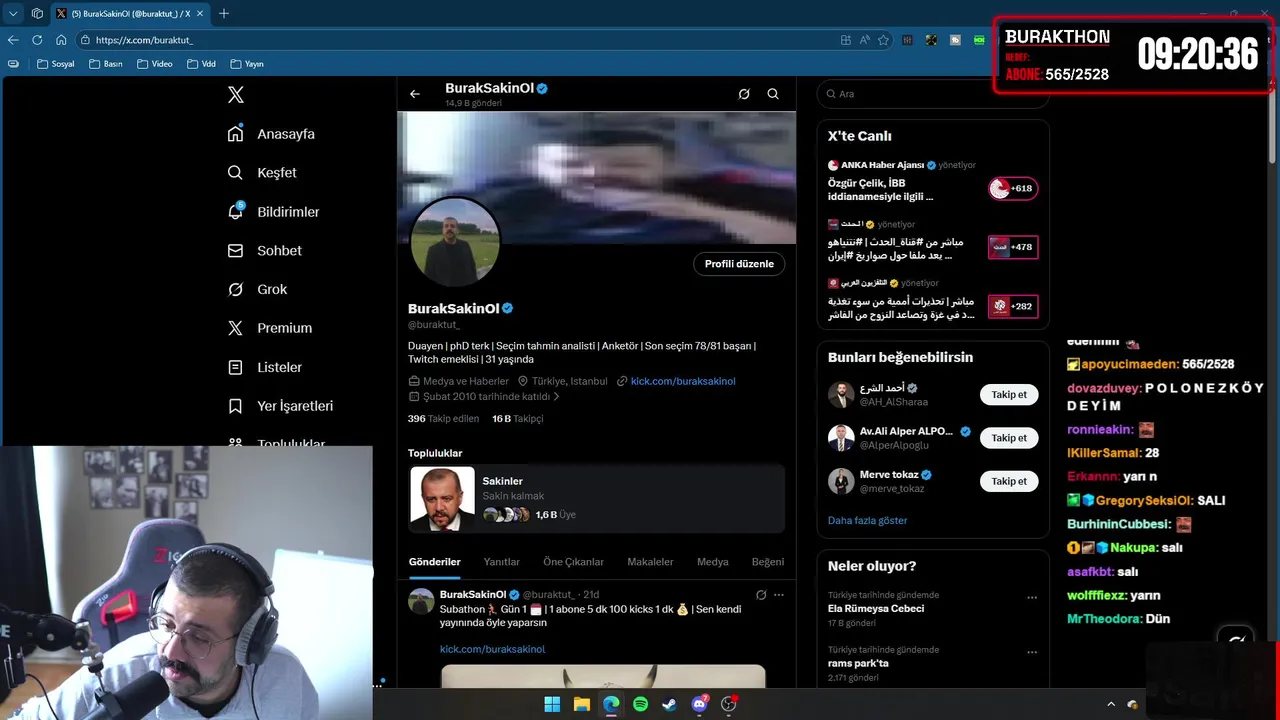Open the +478 live broadcast
Image resolution: width=1280 pixels, height=720 pixels.
click(x=1012, y=247)
